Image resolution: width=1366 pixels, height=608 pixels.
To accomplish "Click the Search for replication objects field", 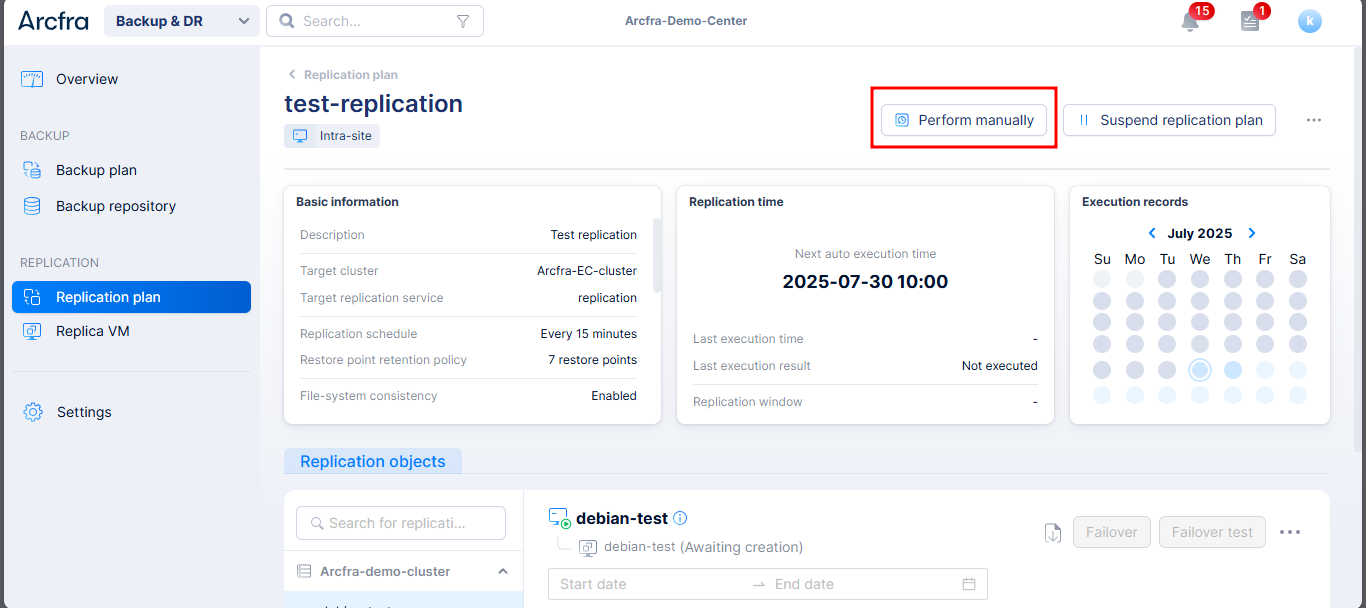I will pos(401,523).
